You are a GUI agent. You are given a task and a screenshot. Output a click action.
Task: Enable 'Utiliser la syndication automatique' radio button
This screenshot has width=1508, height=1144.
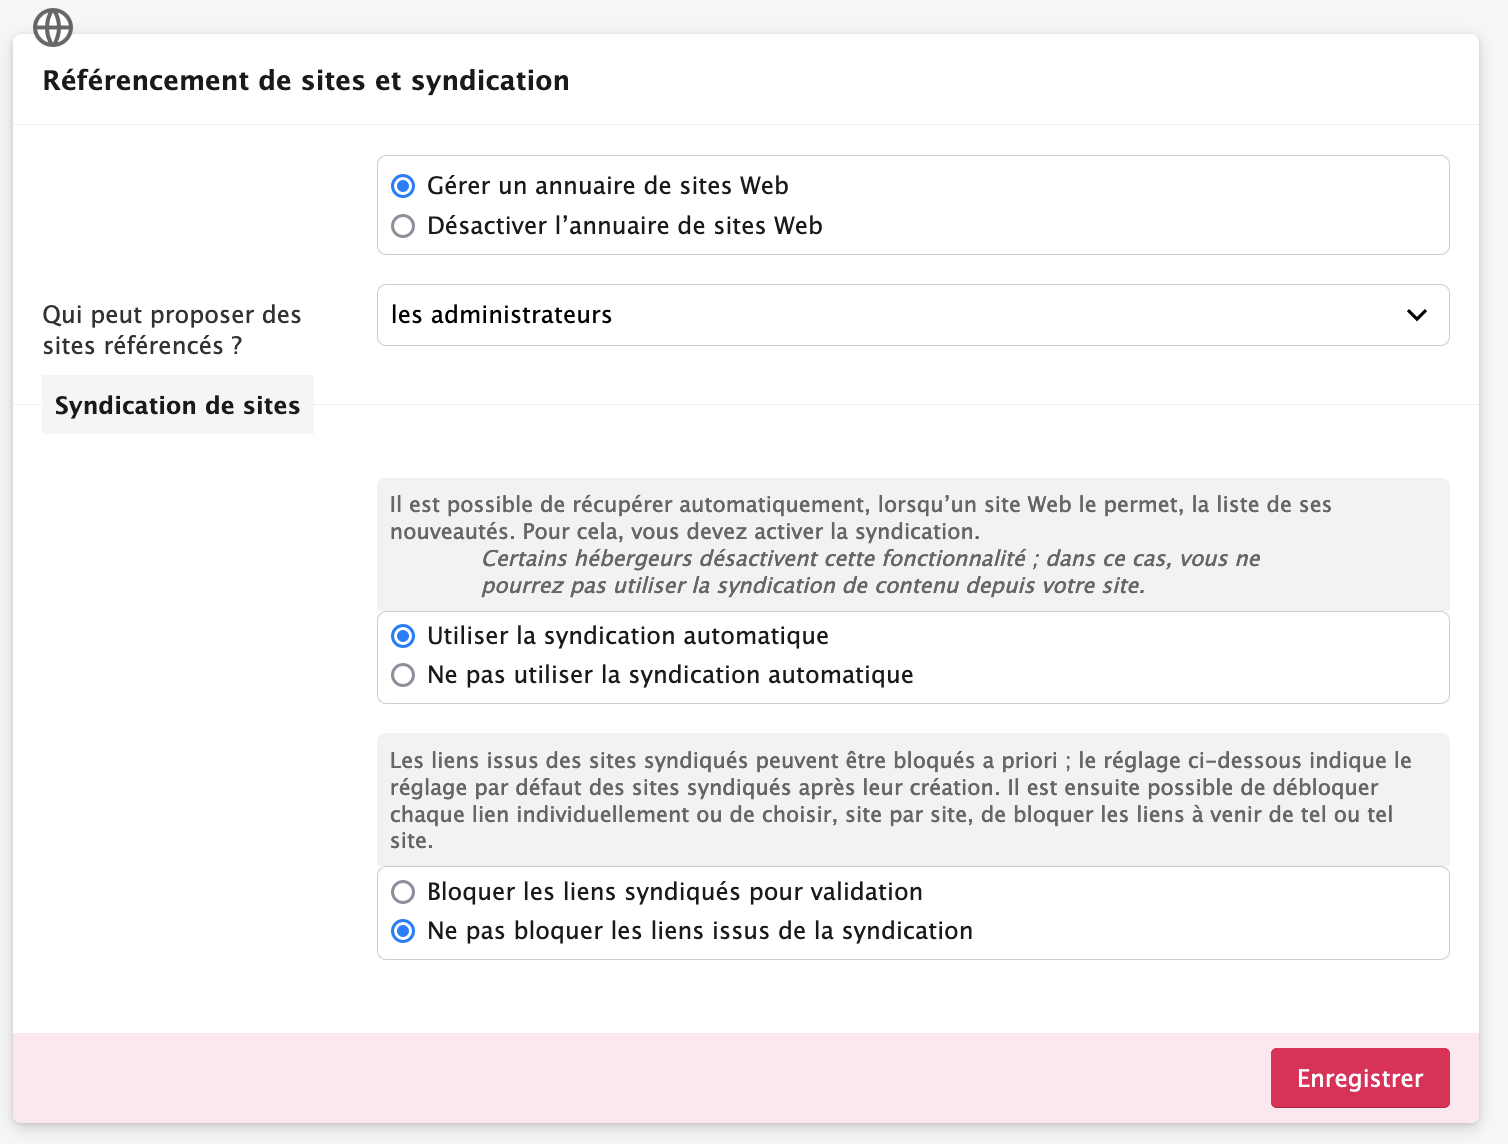click(403, 636)
